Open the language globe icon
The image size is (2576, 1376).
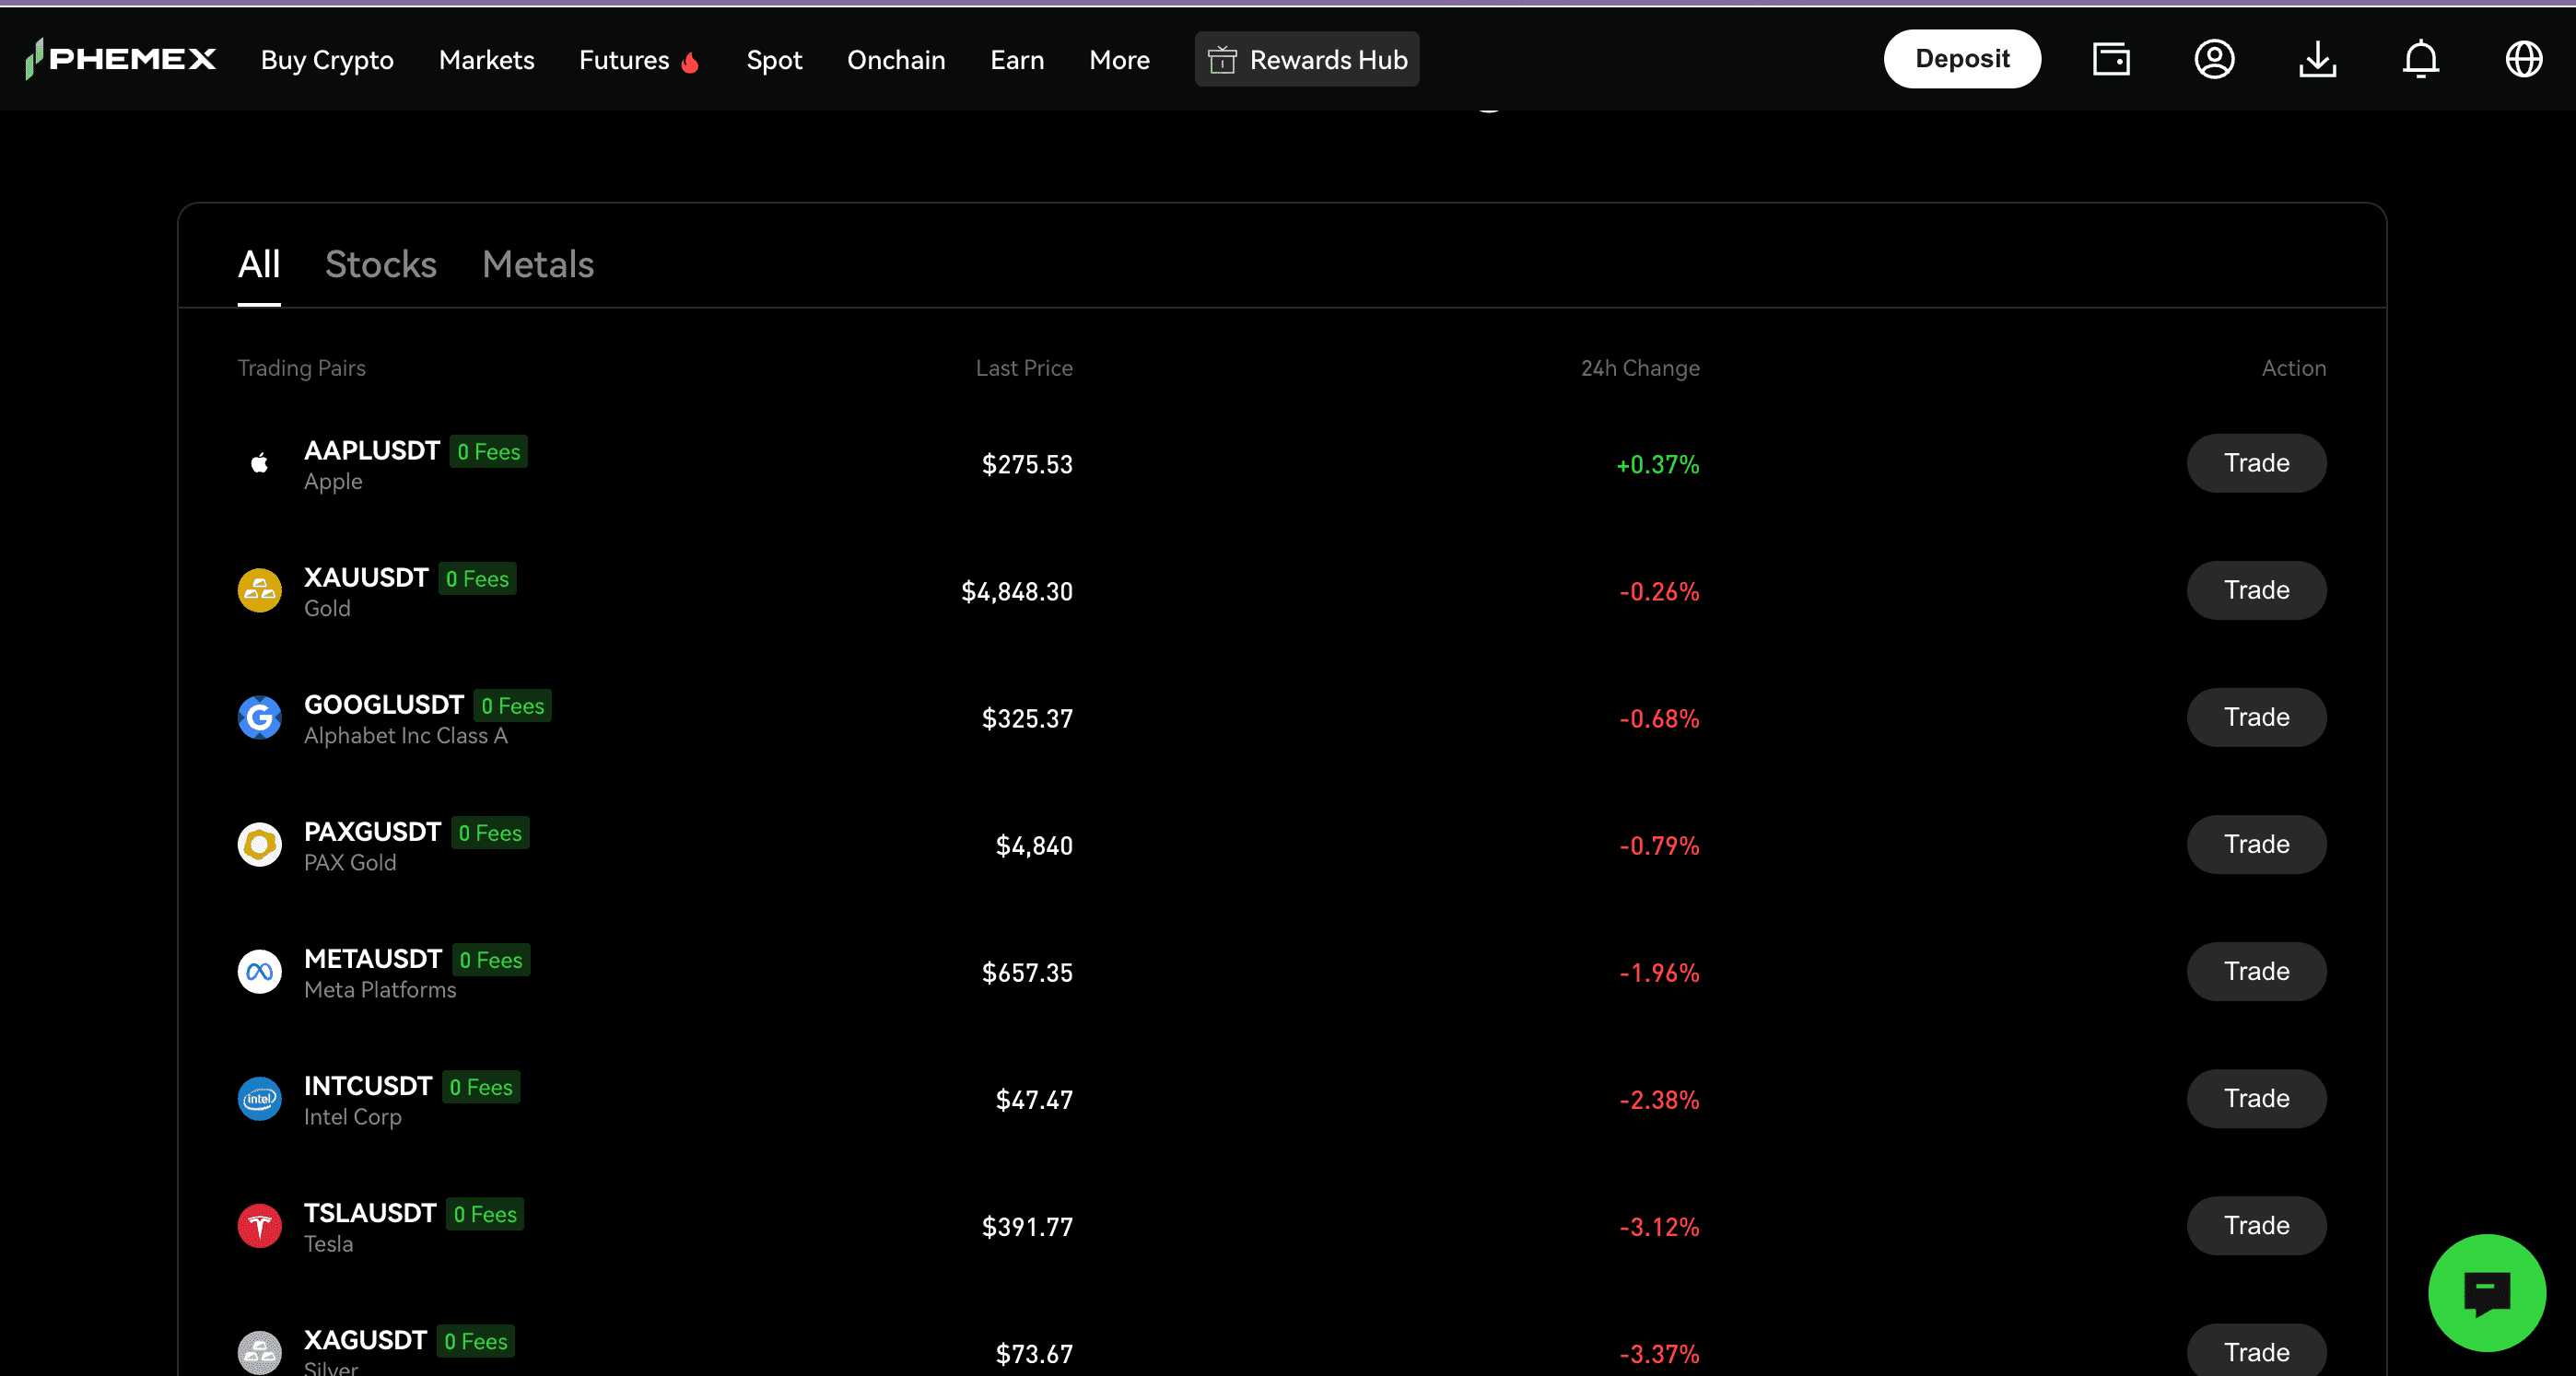[2523, 59]
